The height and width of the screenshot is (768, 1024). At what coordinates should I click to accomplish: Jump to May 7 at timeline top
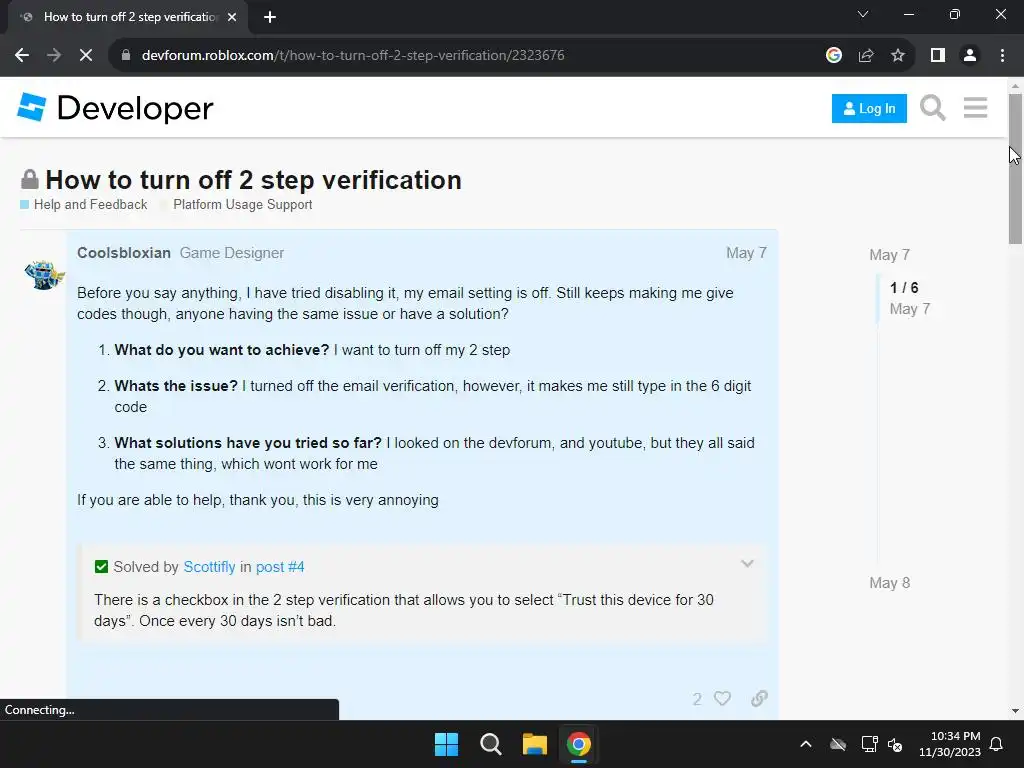[x=889, y=255]
